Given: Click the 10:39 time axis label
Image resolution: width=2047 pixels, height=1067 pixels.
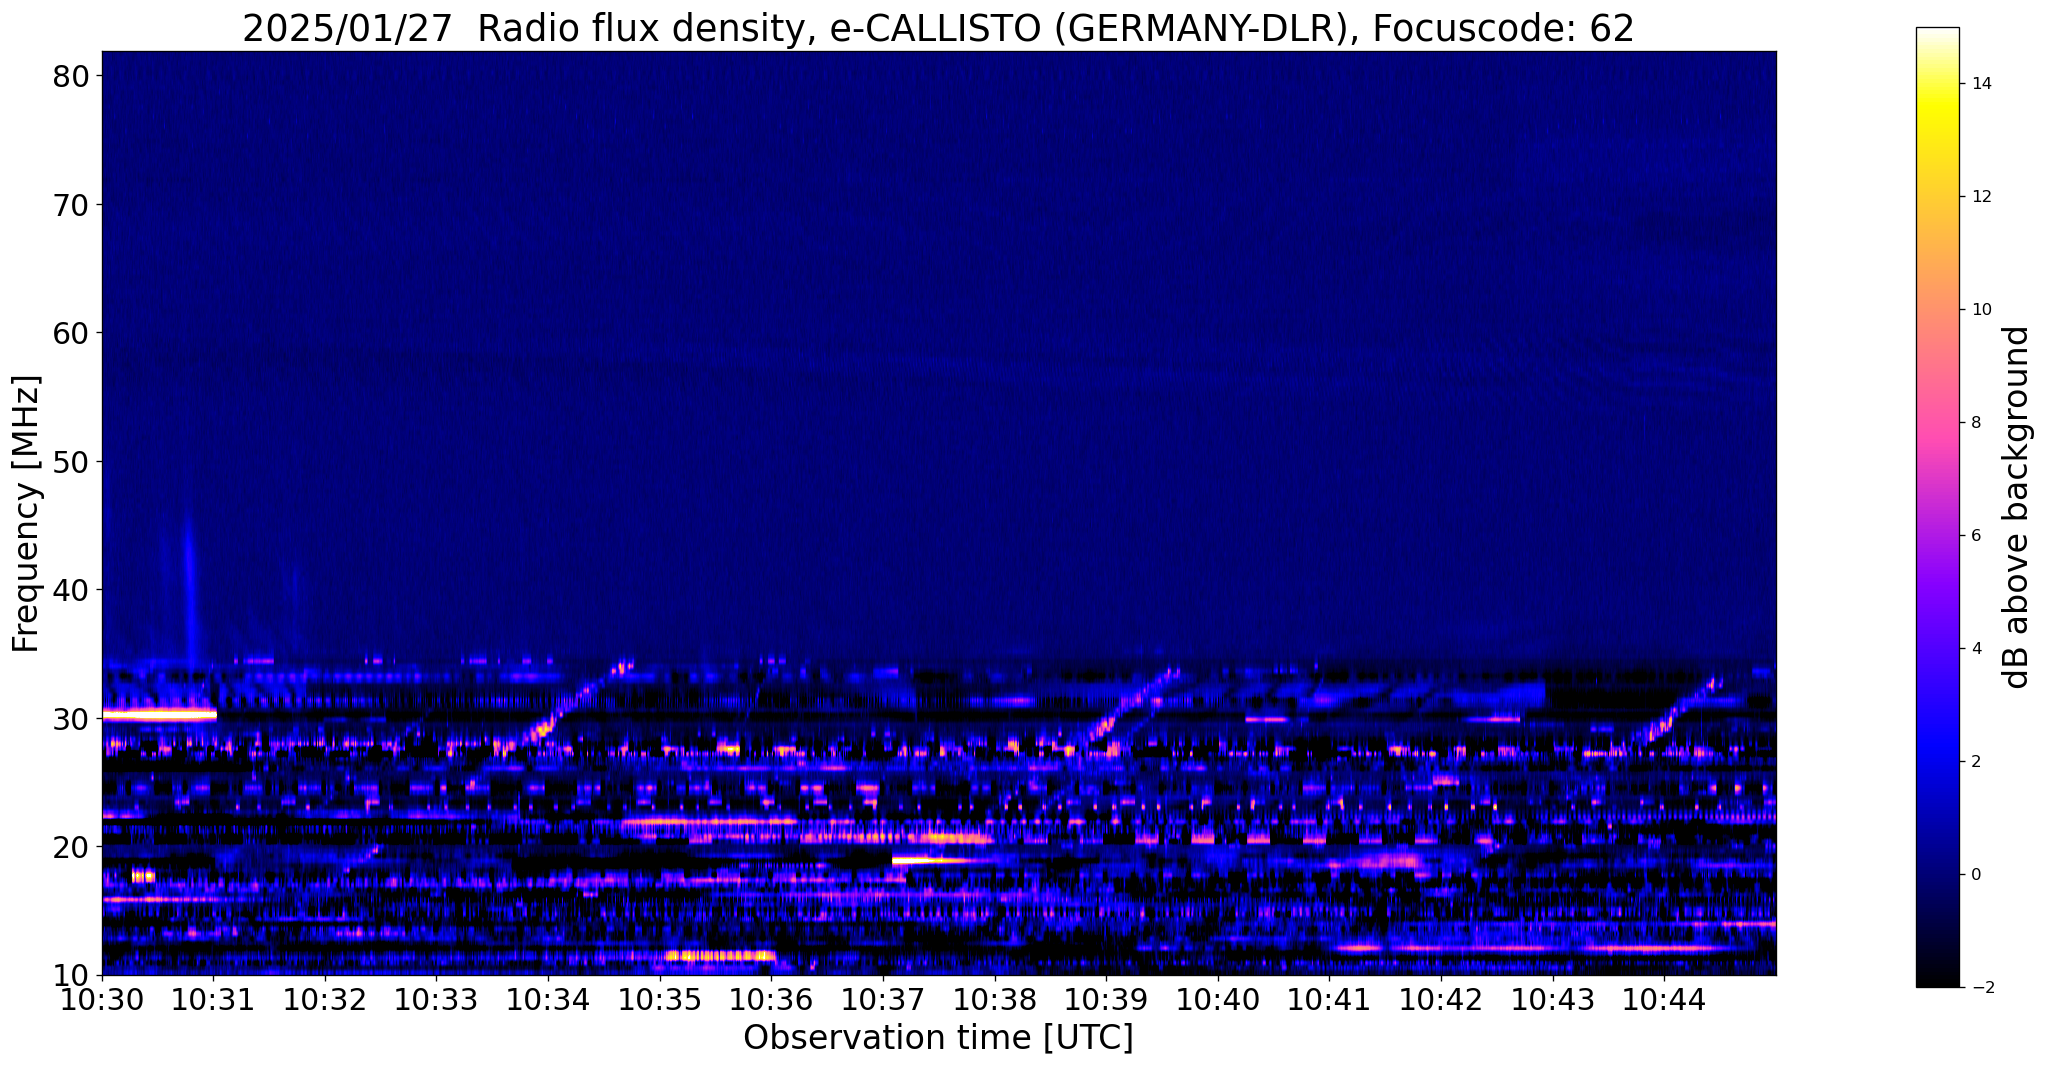Looking at the screenshot, I should point(1106,999).
